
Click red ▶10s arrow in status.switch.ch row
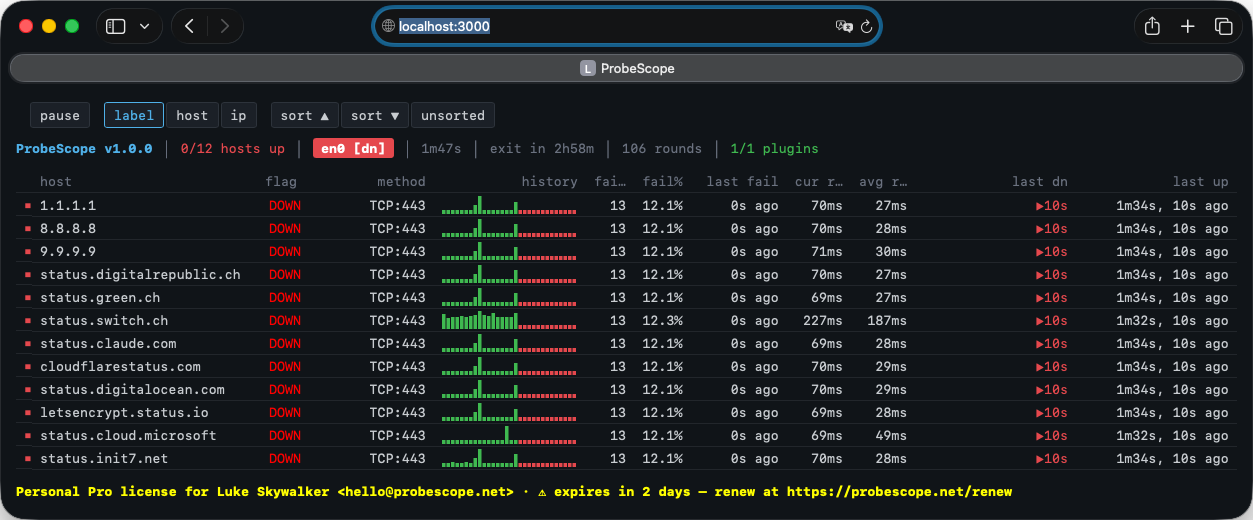(x=1051, y=320)
